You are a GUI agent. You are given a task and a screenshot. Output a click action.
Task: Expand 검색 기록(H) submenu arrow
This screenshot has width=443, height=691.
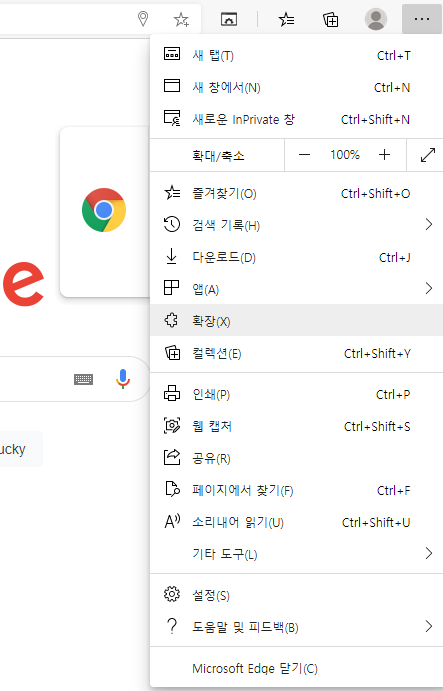pos(428,224)
